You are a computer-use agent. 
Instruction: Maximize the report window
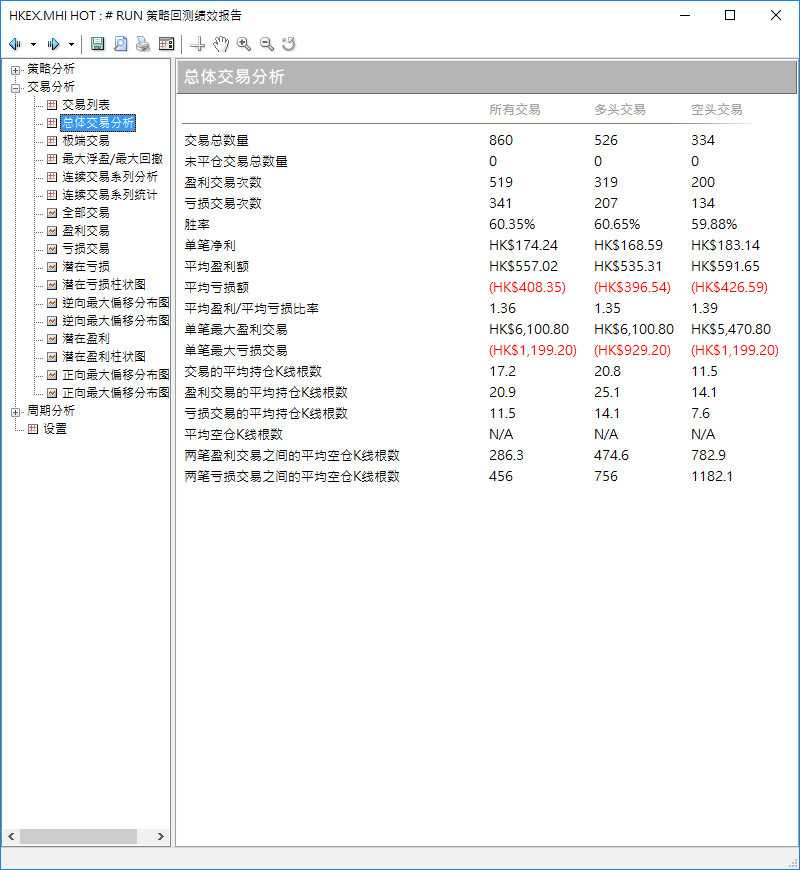730,15
